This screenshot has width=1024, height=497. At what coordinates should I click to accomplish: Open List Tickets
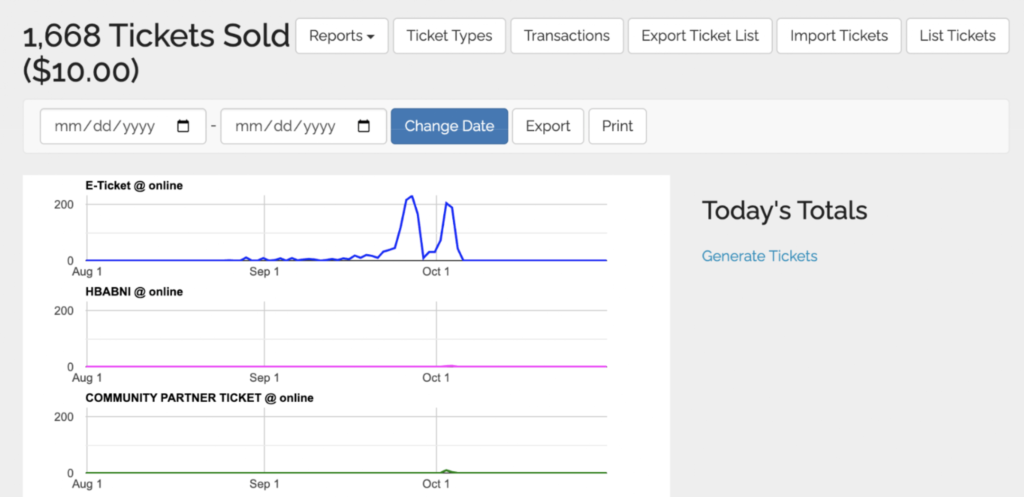(957, 36)
